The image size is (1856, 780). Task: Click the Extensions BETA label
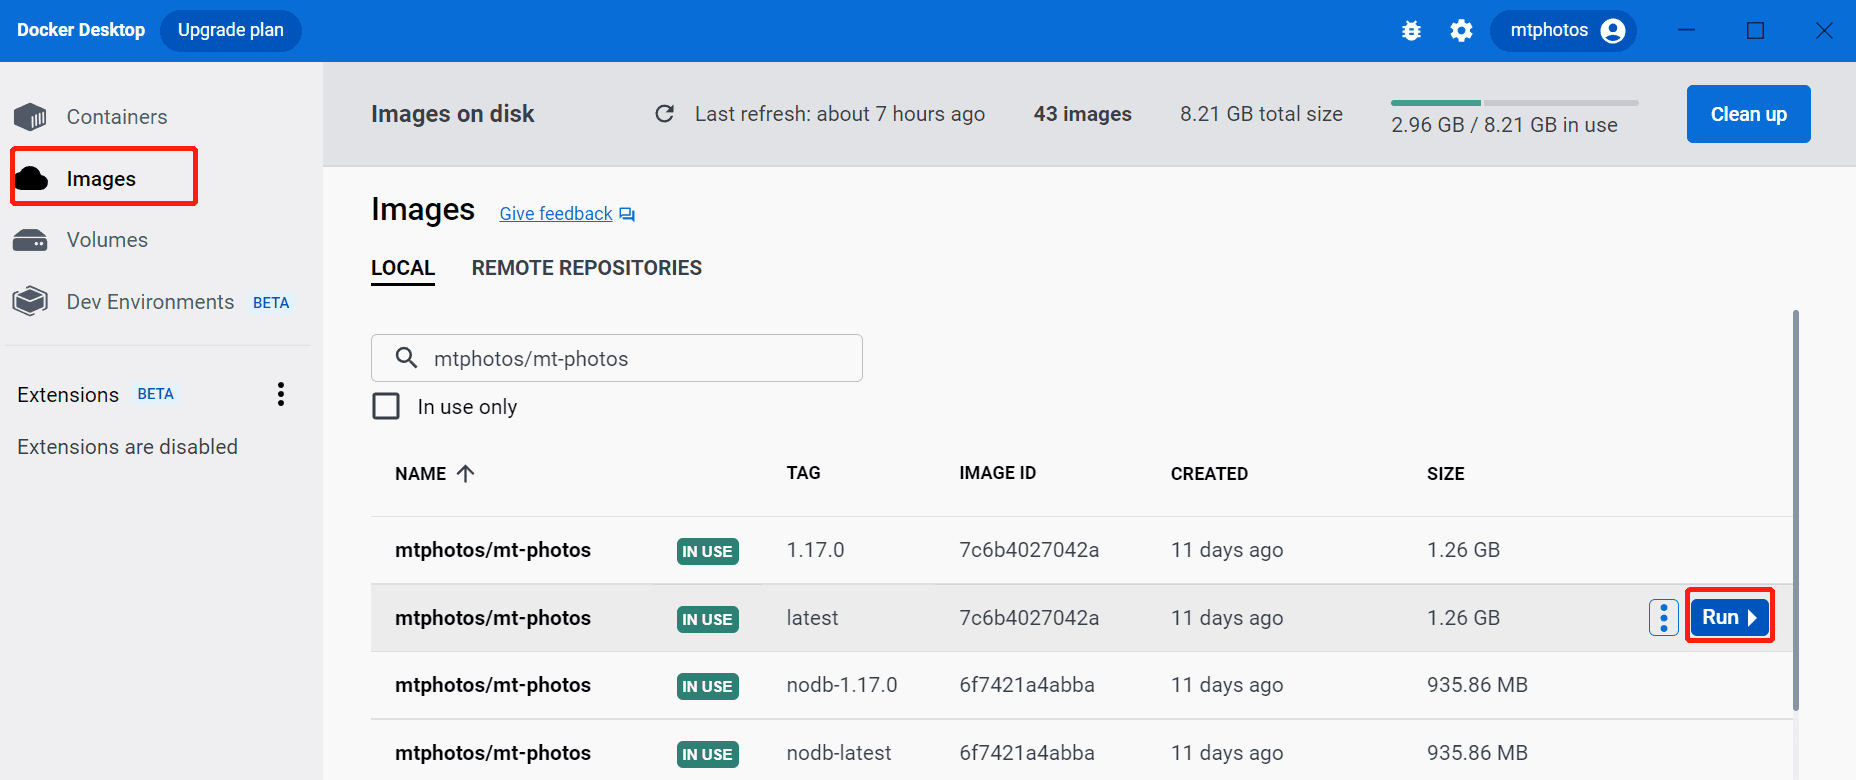[155, 394]
